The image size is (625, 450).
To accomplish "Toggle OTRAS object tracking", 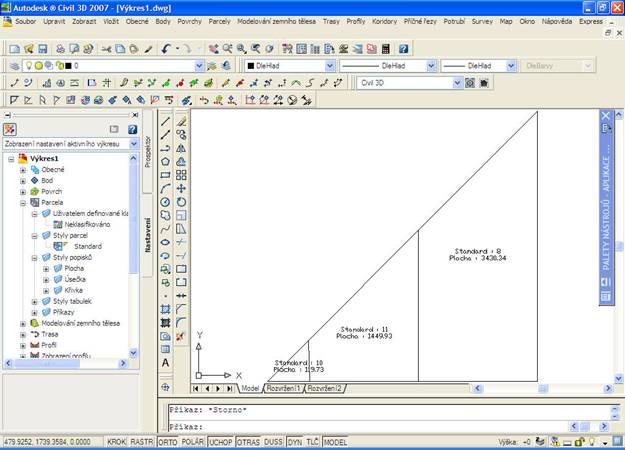I will 248,442.
